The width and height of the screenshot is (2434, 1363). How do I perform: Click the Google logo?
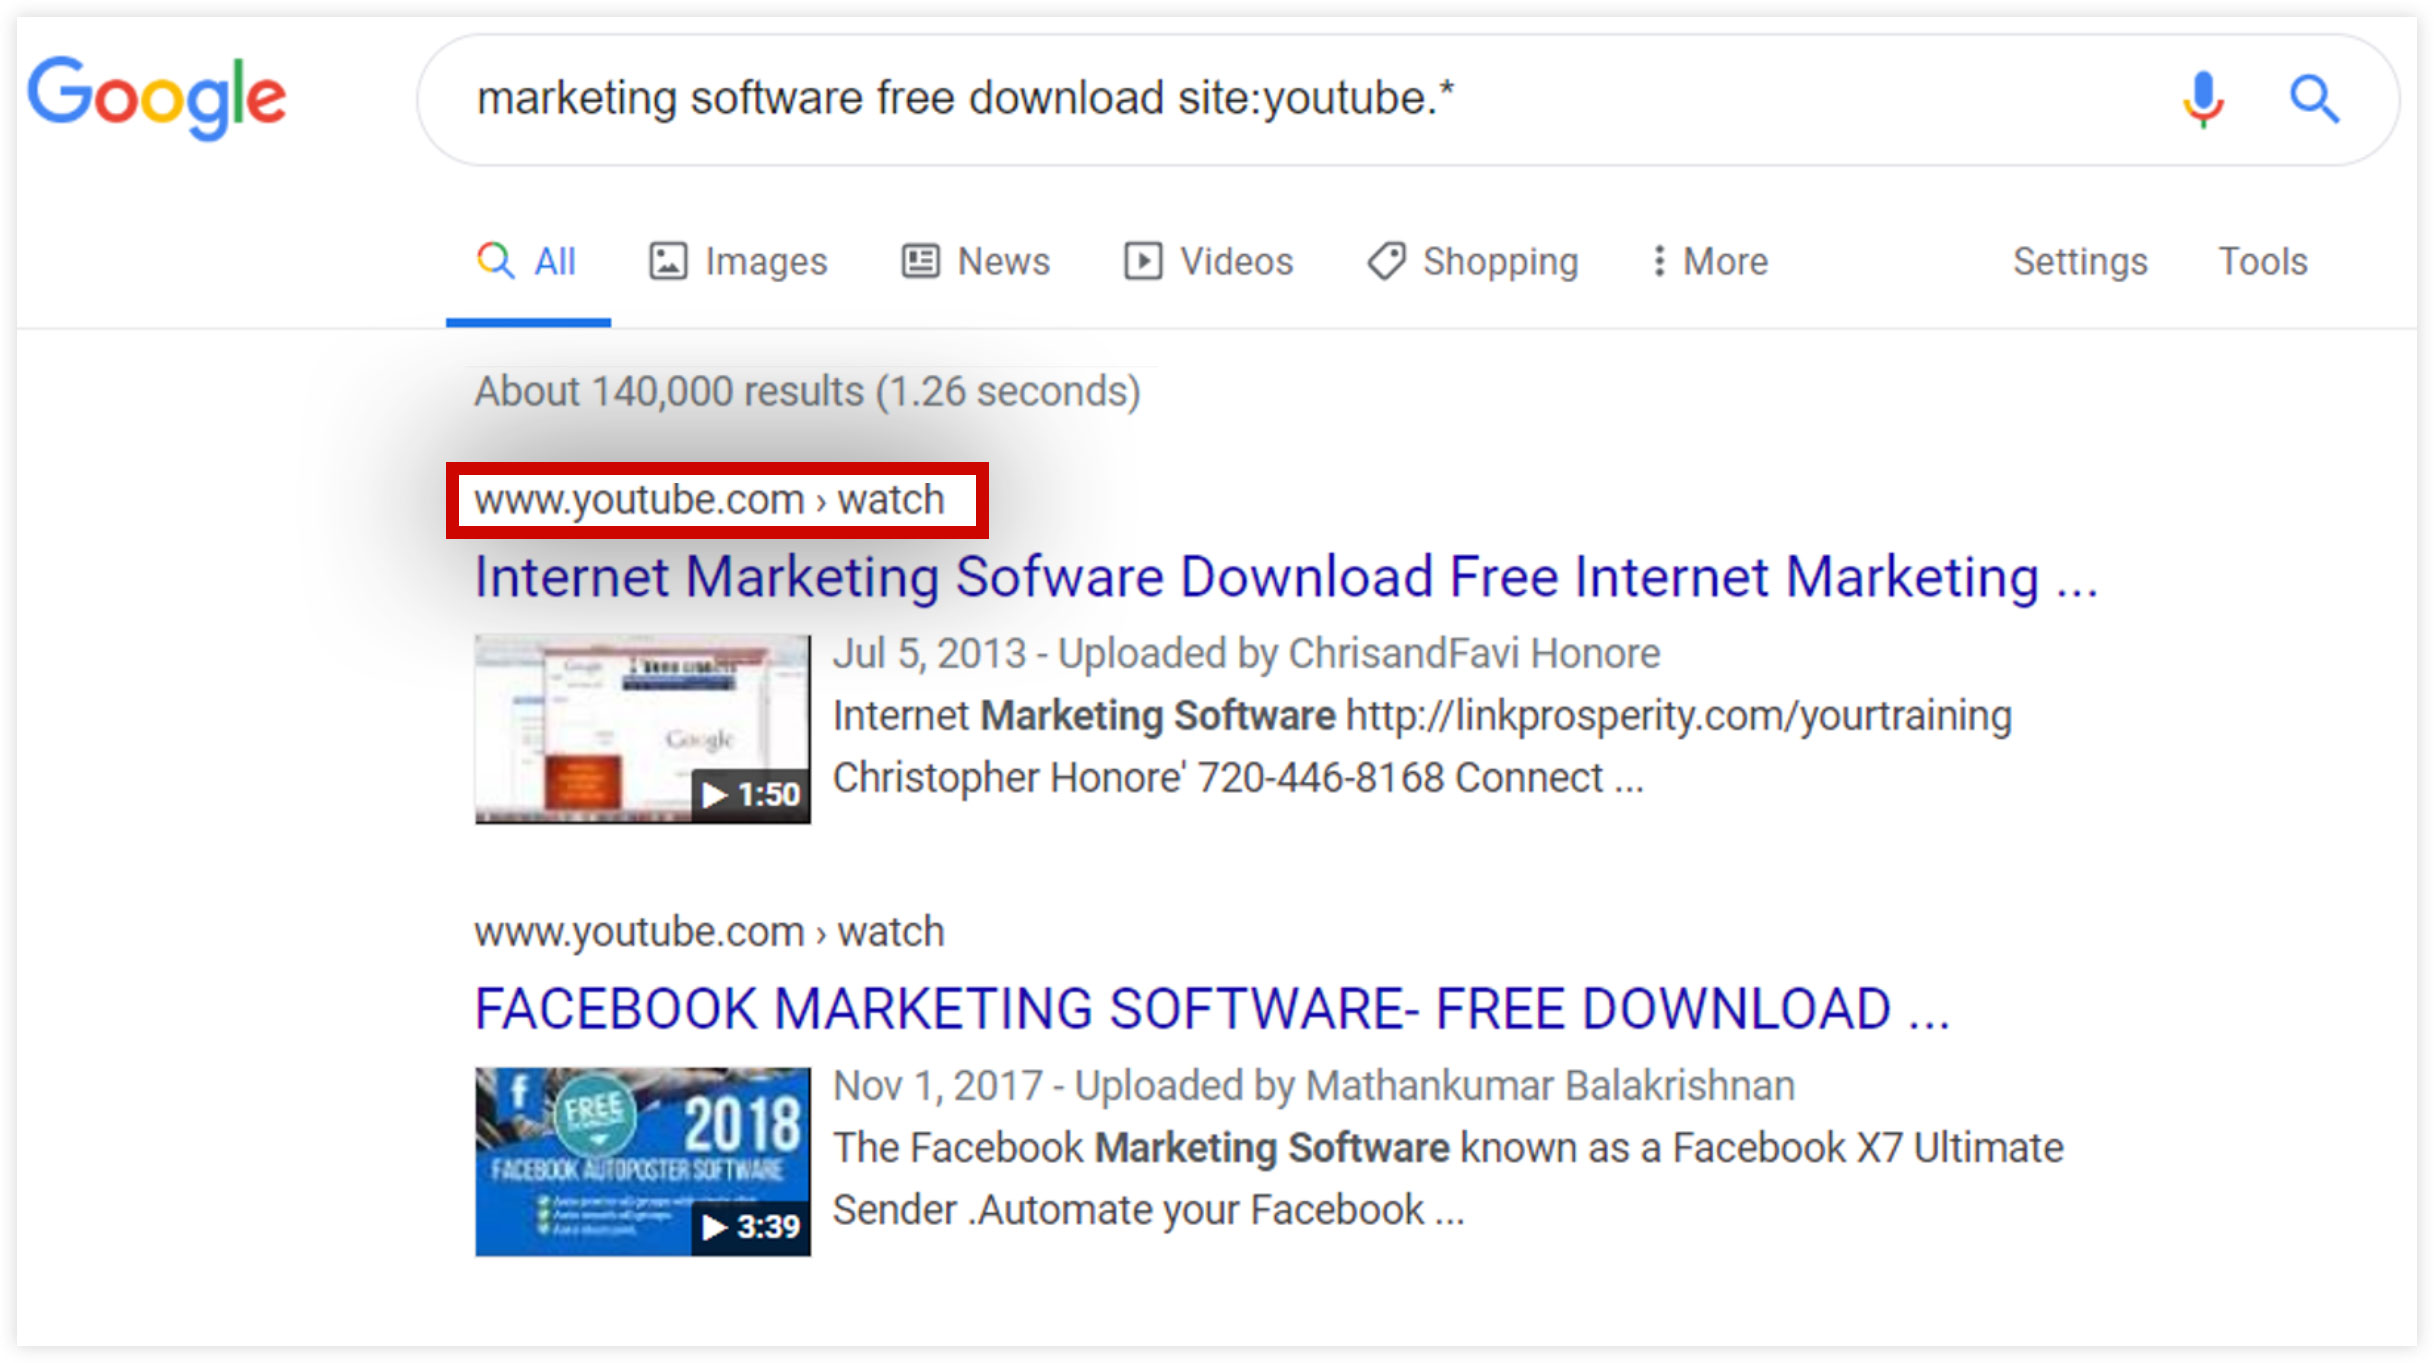click(x=156, y=97)
